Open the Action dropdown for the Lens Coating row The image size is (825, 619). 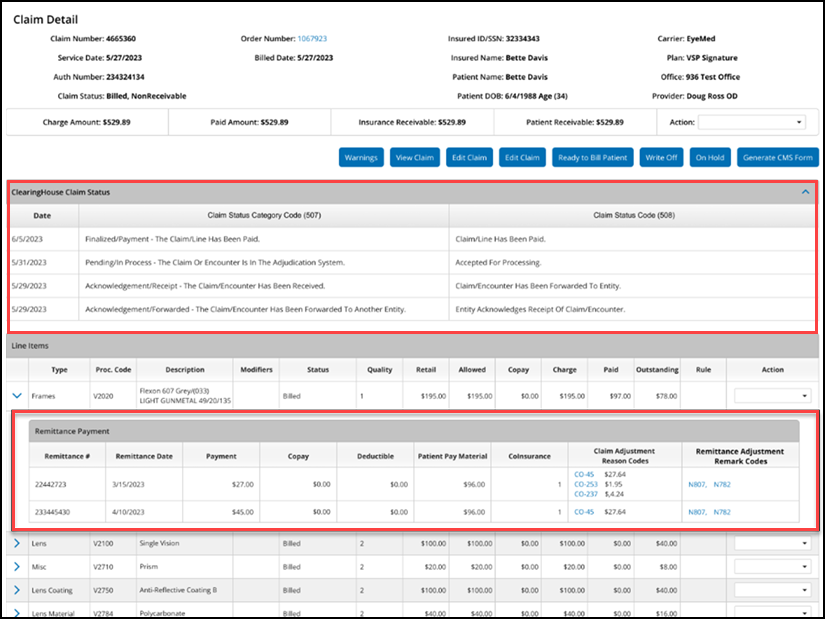pos(770,588)
